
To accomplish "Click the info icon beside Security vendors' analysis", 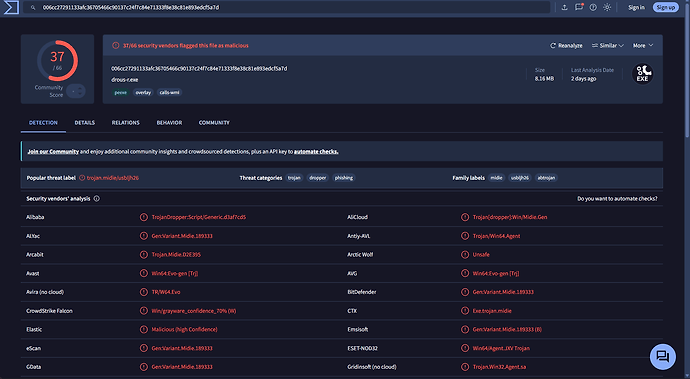I will [x=96, y=199].
